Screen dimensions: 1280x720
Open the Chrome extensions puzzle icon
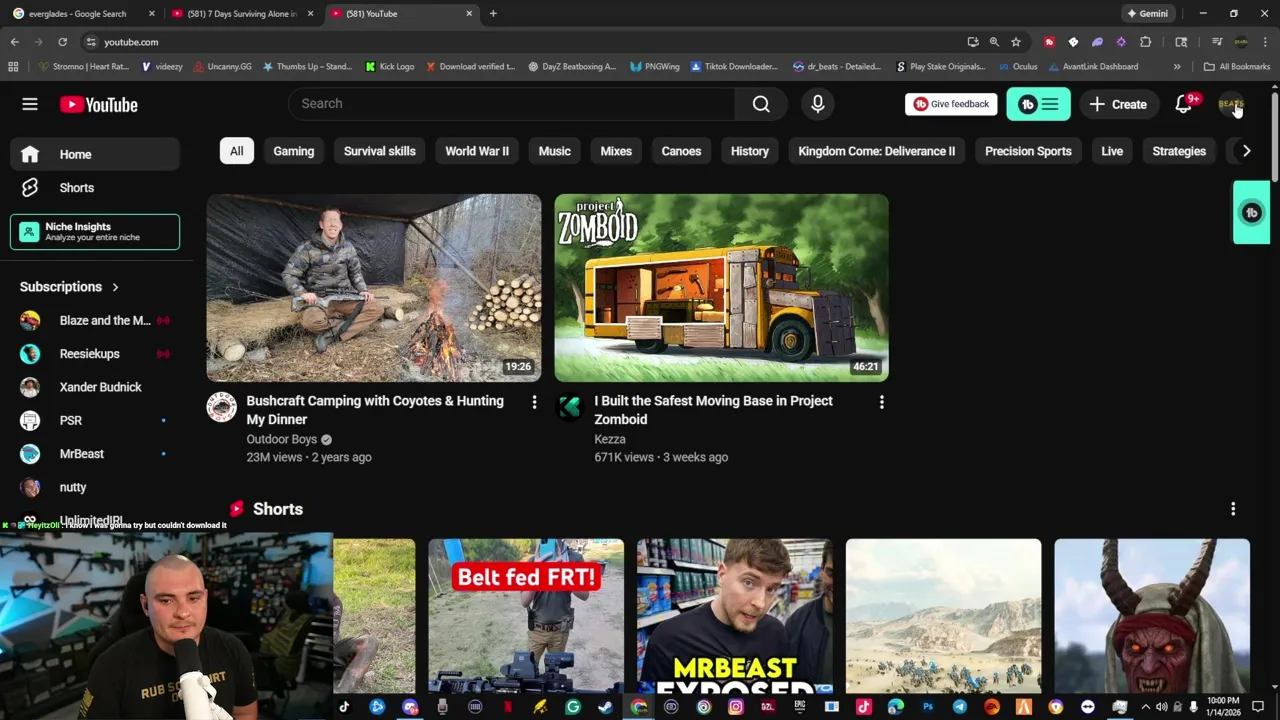(x=1145, y=42)
